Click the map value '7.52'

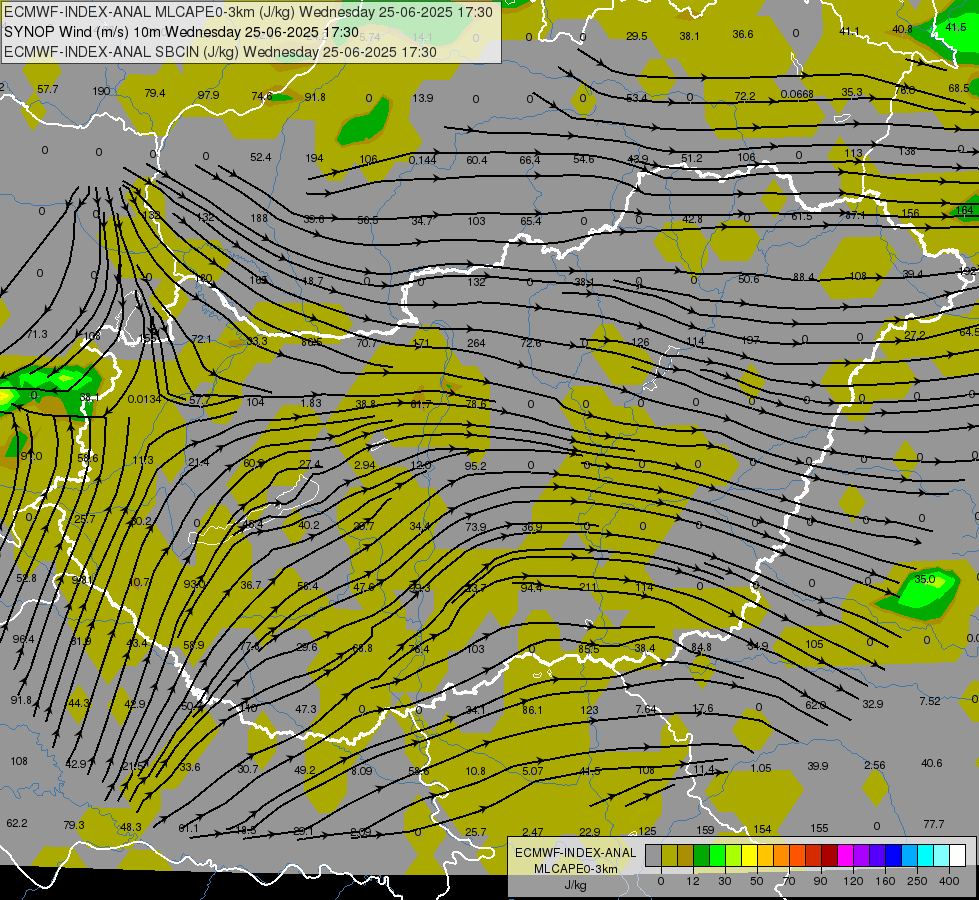click(x=930, y=701)
